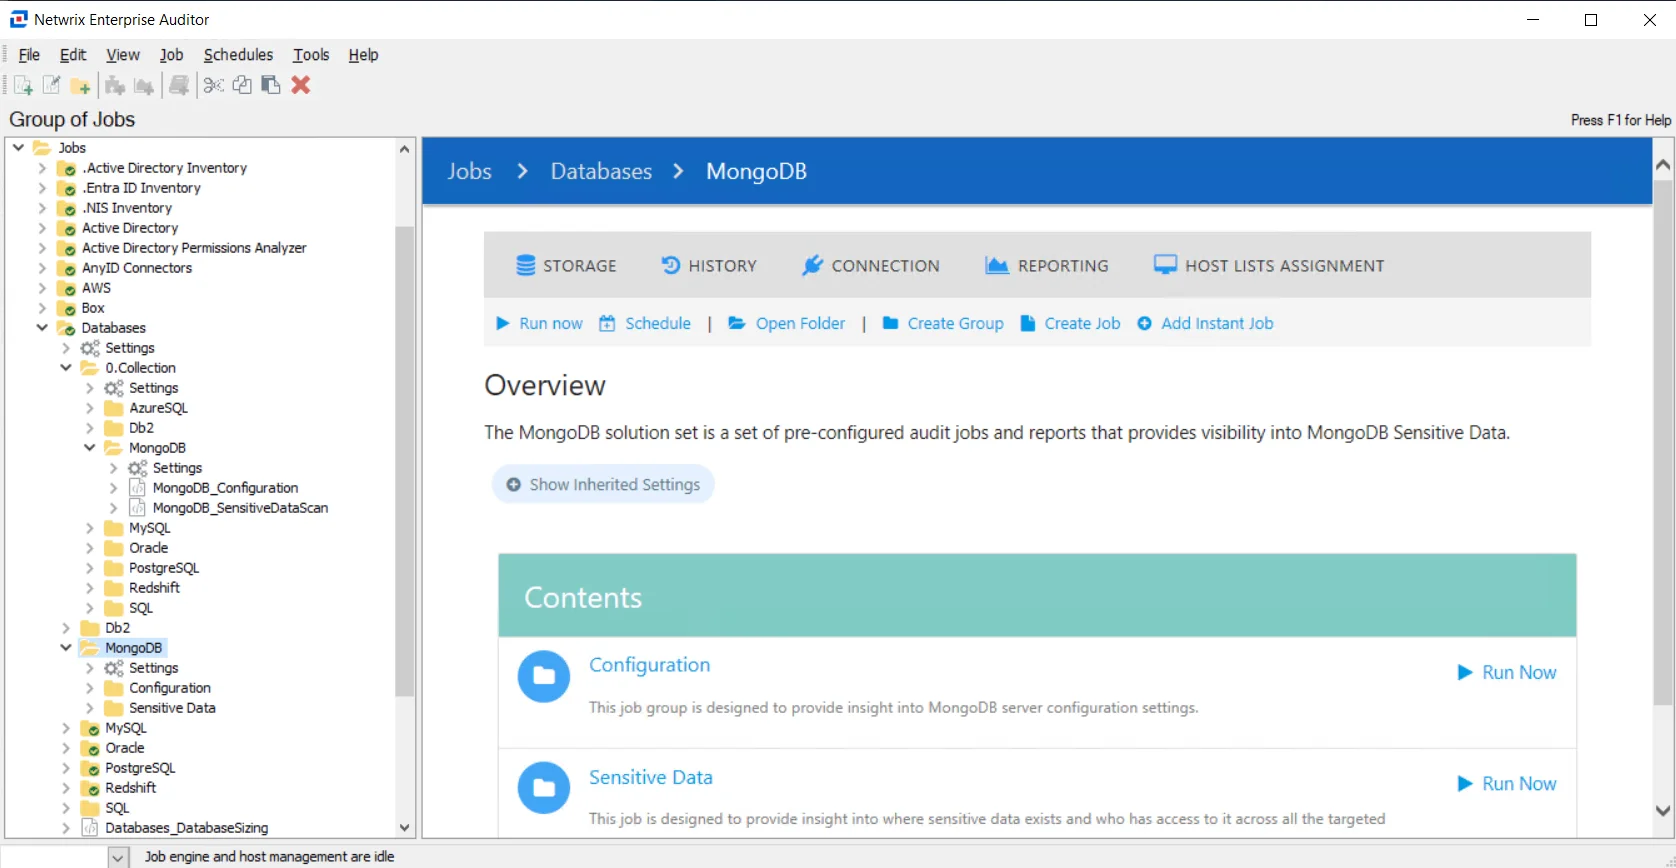Expand the AzureSQL tree node
Viewport: 1676px width, 868px height.
pyautogui.click(x=90, y=408)
